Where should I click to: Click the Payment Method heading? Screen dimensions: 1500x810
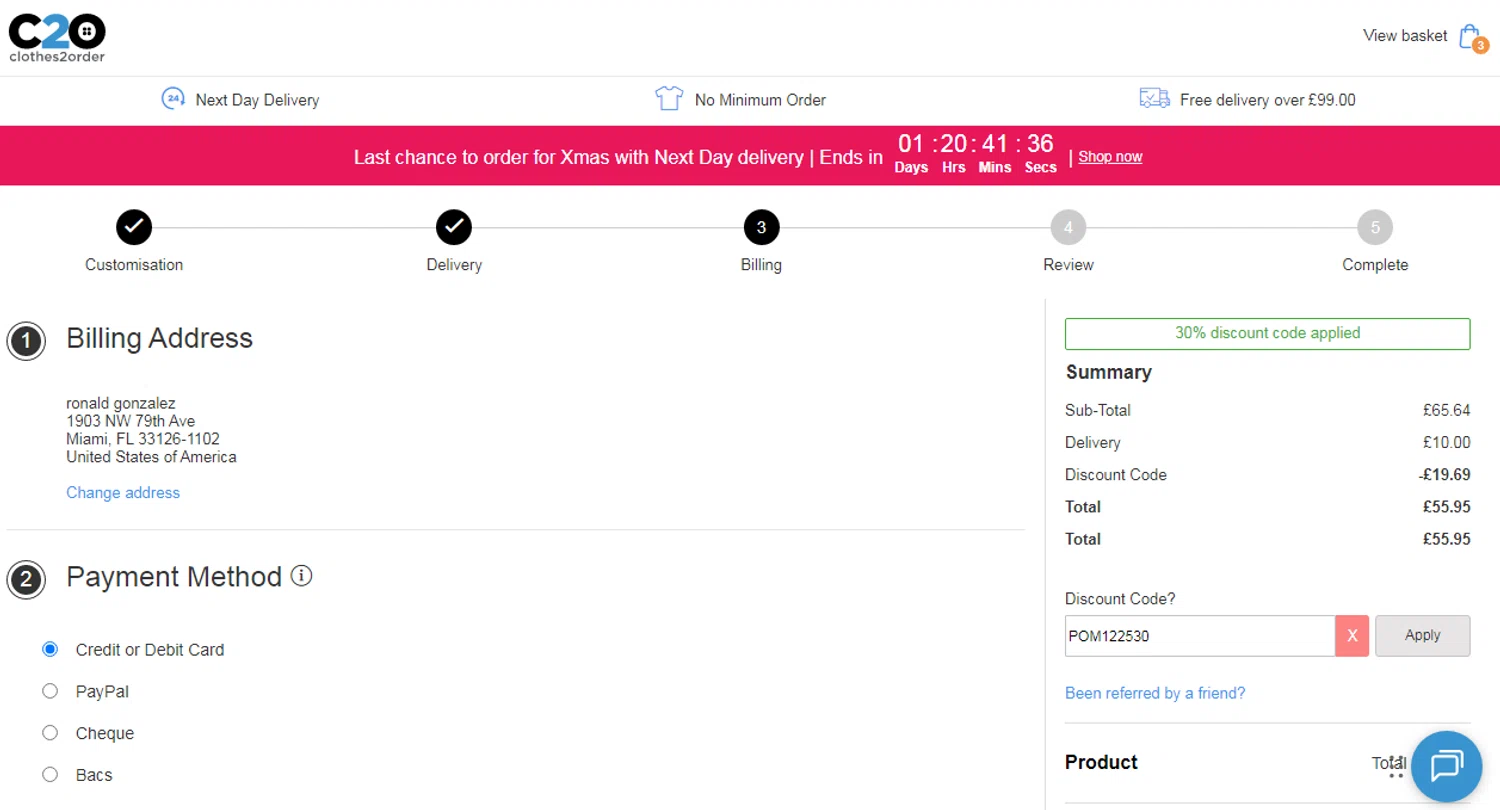coord(174,577)
